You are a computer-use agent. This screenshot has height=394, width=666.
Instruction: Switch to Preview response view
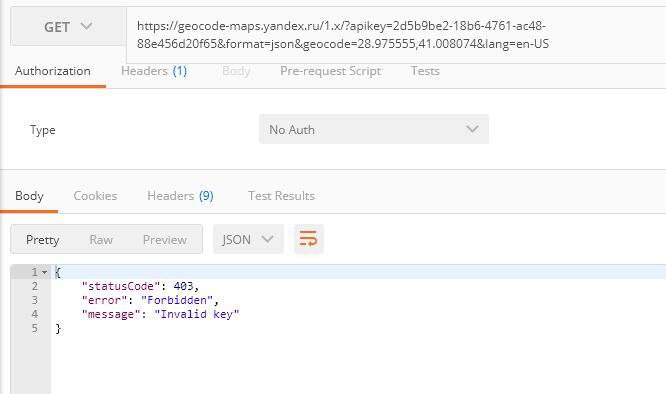(x=164, y=240)
